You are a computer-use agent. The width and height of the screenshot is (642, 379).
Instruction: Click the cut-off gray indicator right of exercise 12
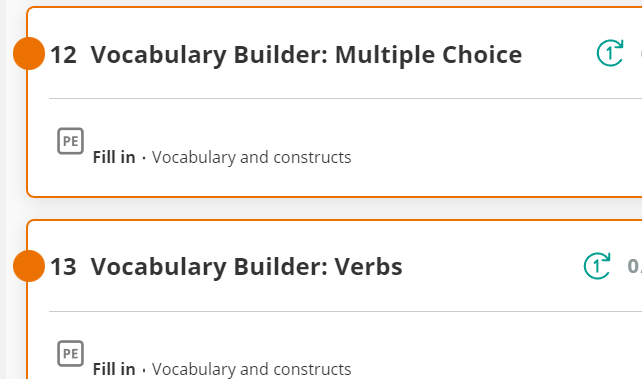tap(640, 54)
